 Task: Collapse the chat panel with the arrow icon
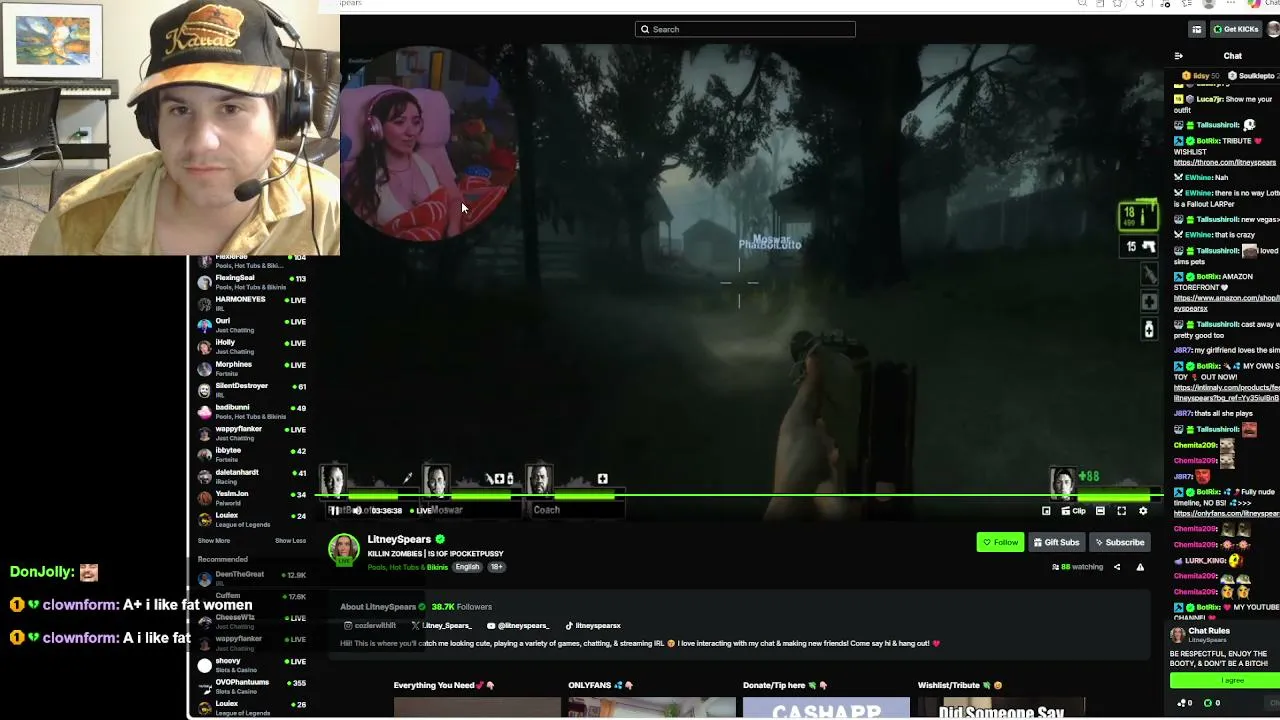coord(1179,56)
